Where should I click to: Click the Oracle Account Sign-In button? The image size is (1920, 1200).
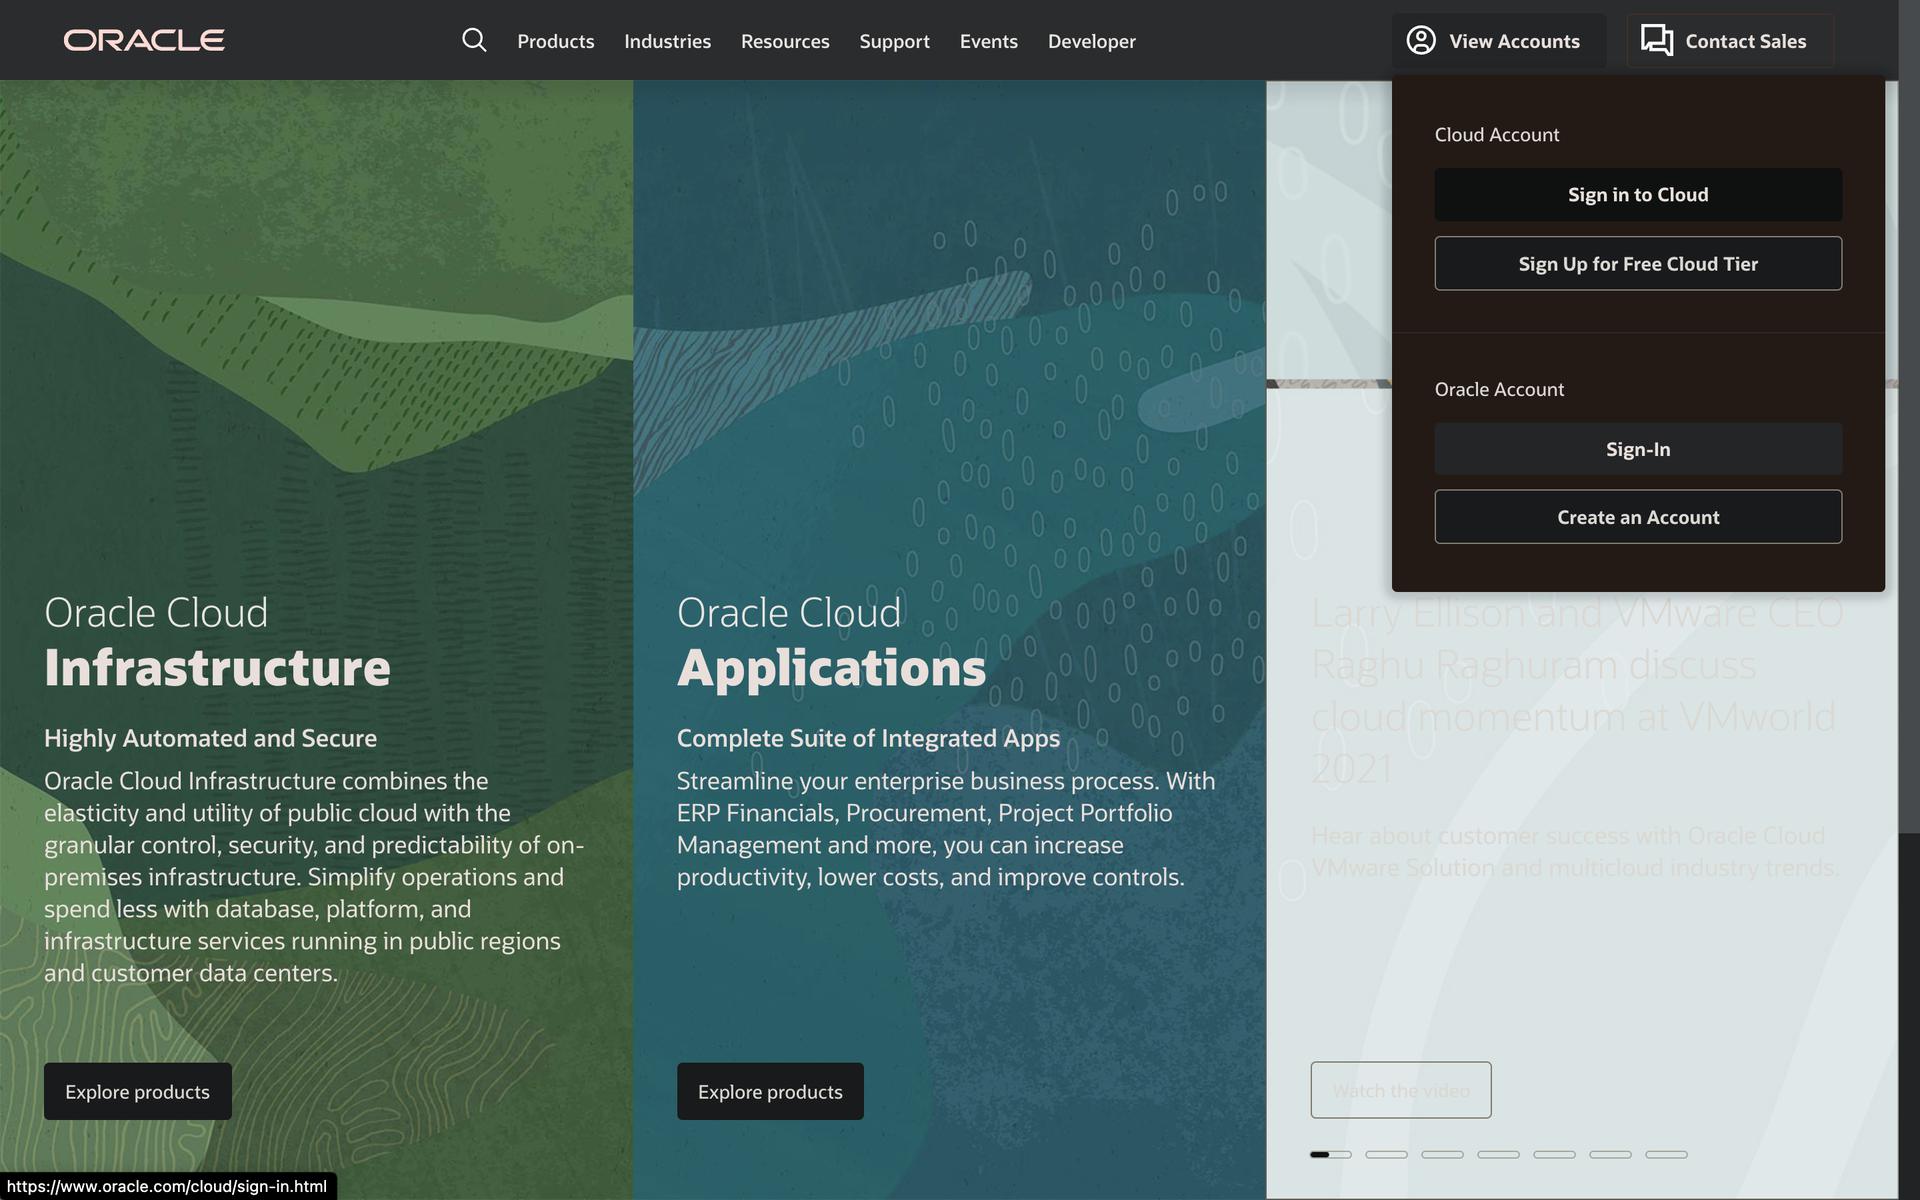(1637, 449)
